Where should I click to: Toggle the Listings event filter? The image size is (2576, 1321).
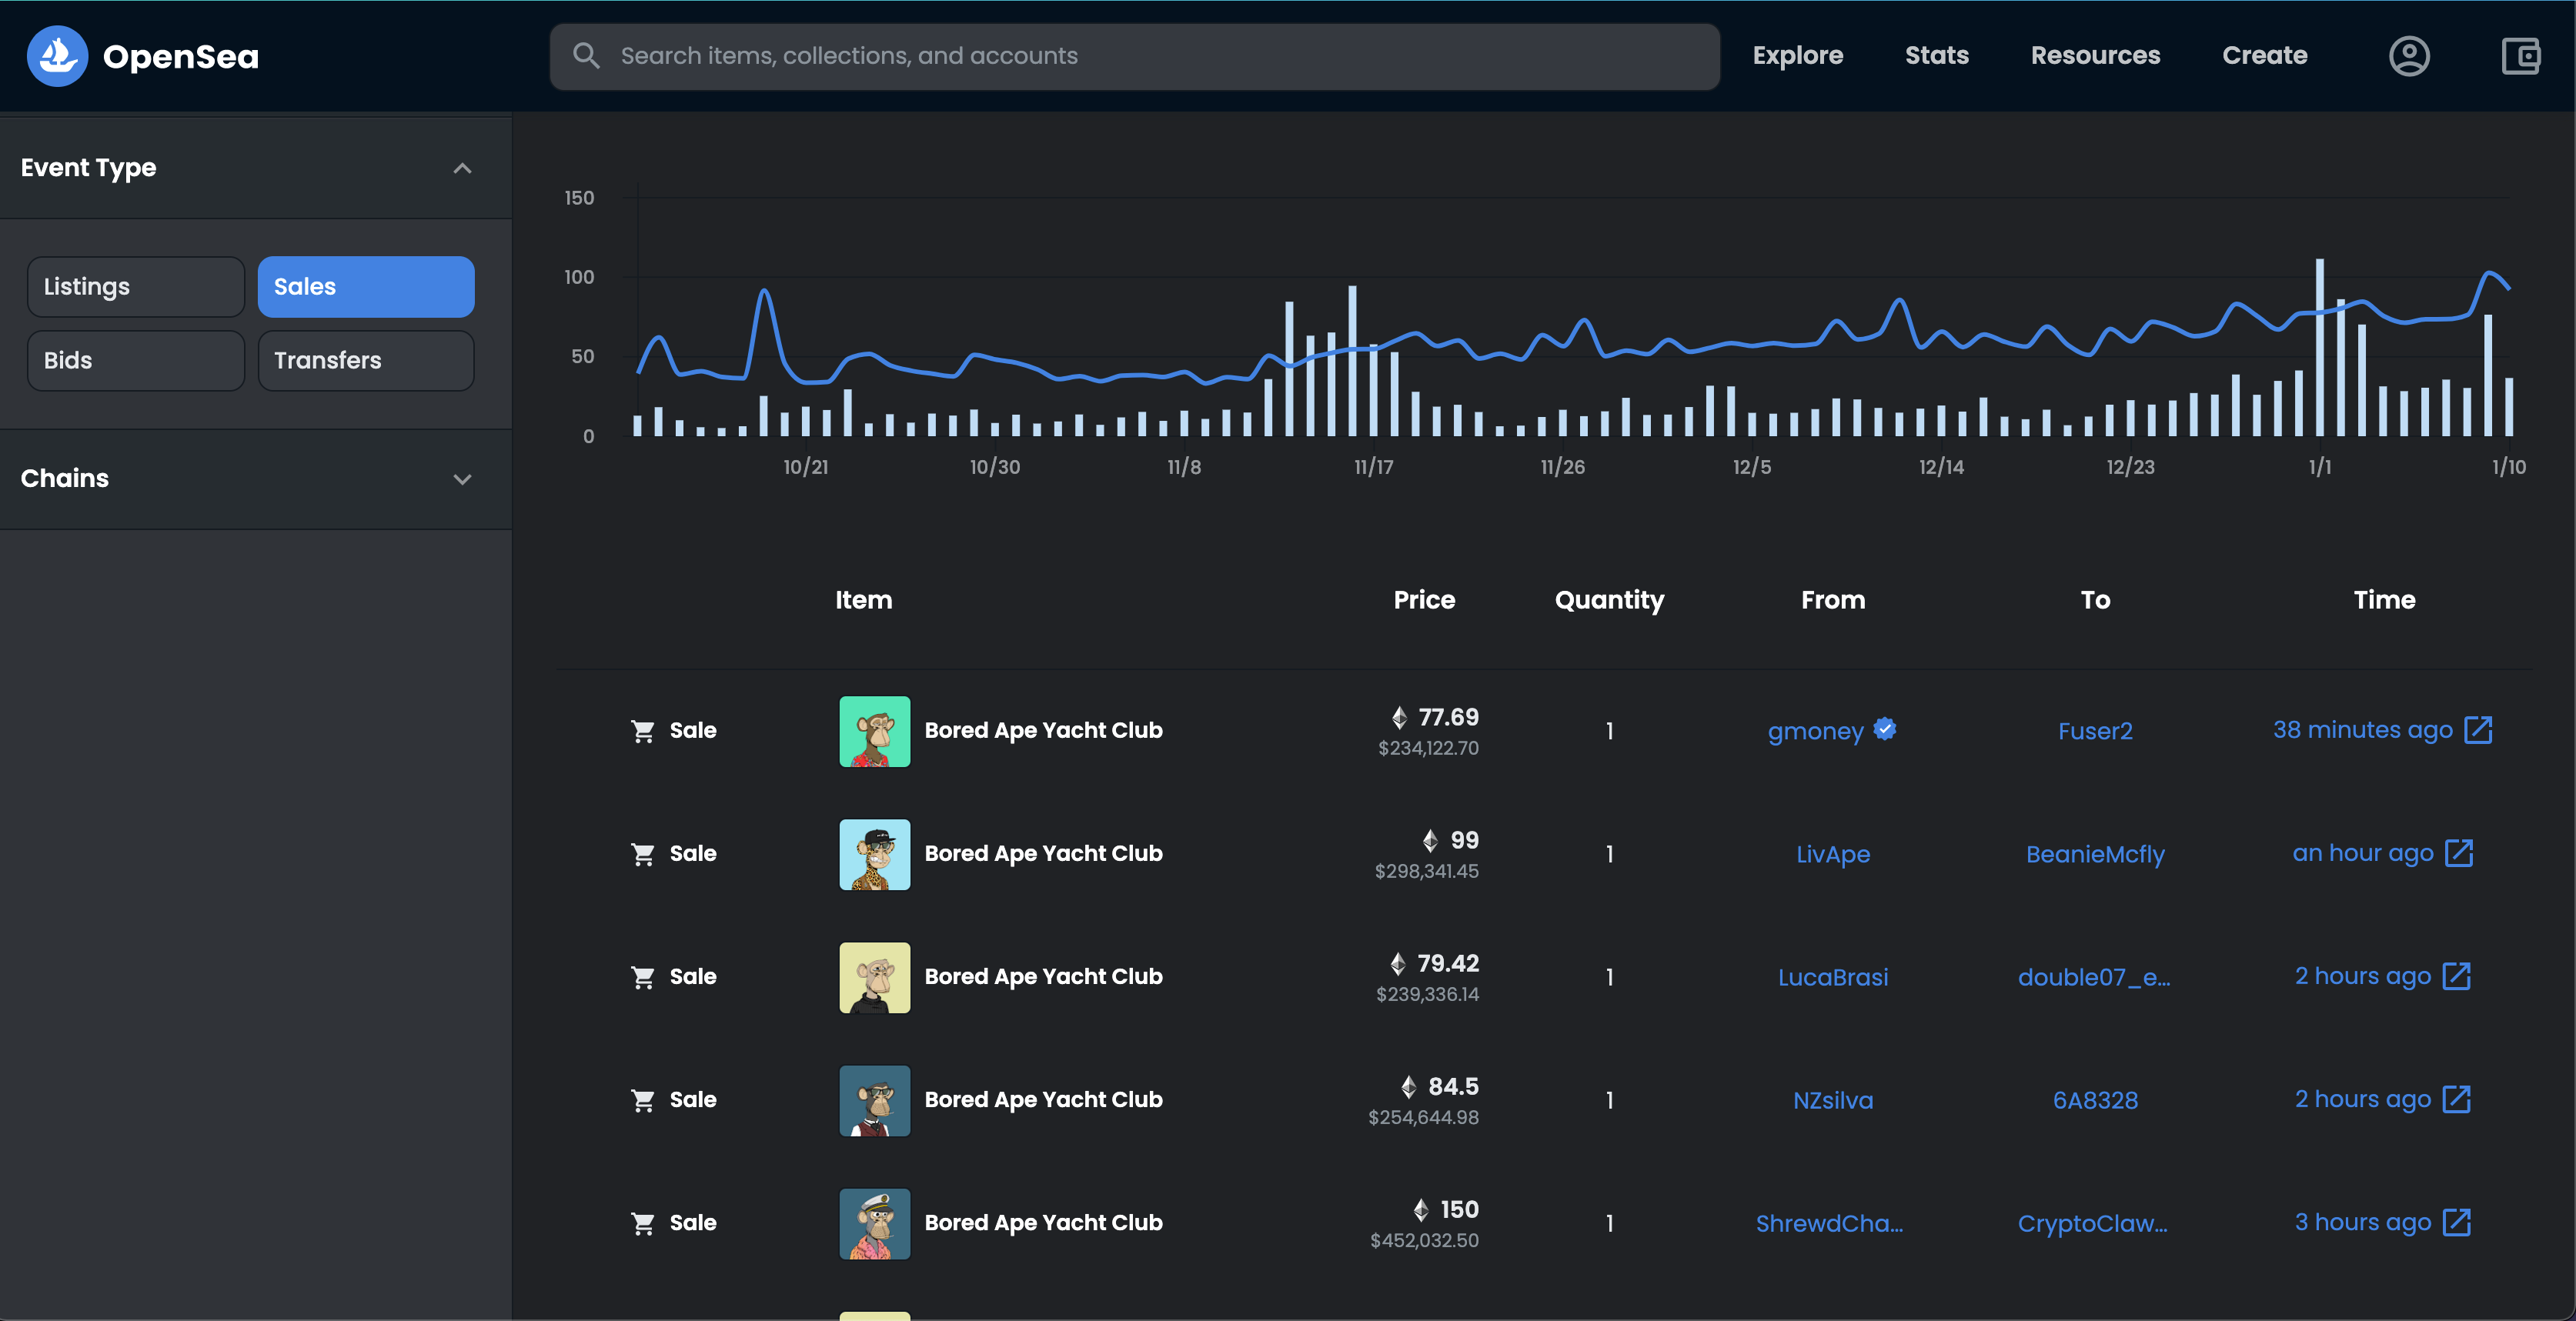136,287
